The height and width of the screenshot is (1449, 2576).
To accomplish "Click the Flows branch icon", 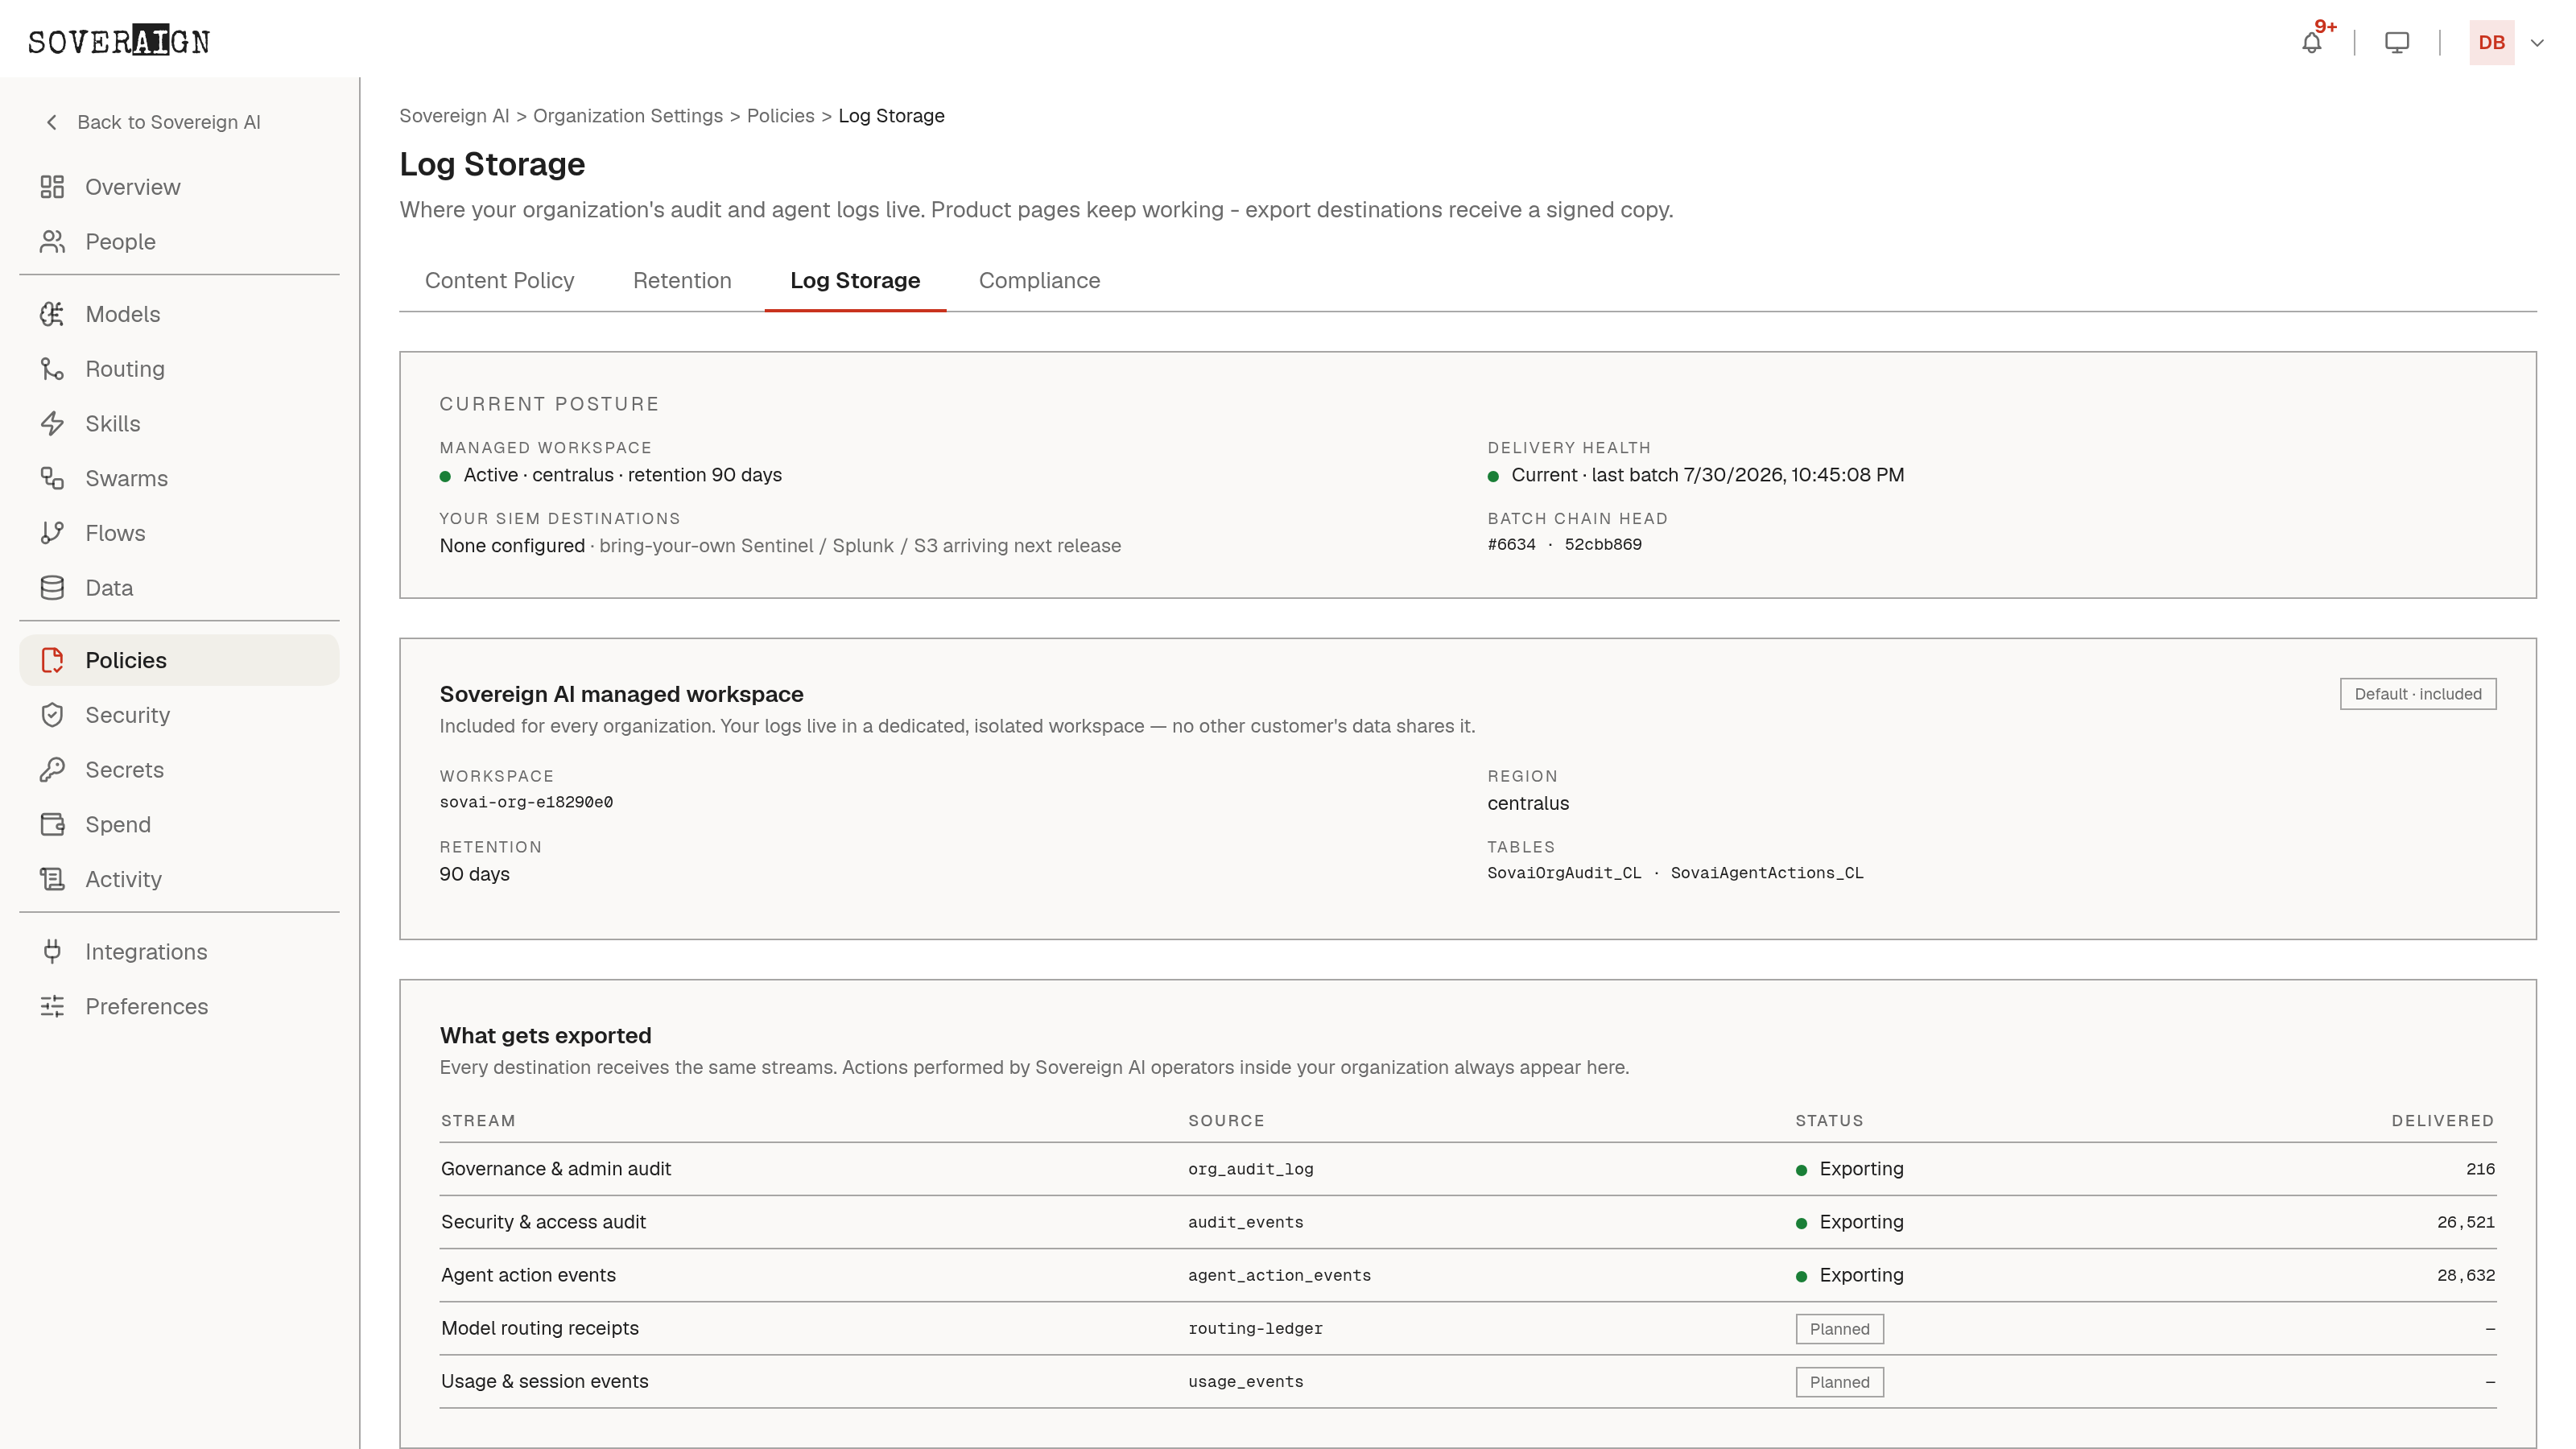I will pyautogui.click(x=52, y=533).
